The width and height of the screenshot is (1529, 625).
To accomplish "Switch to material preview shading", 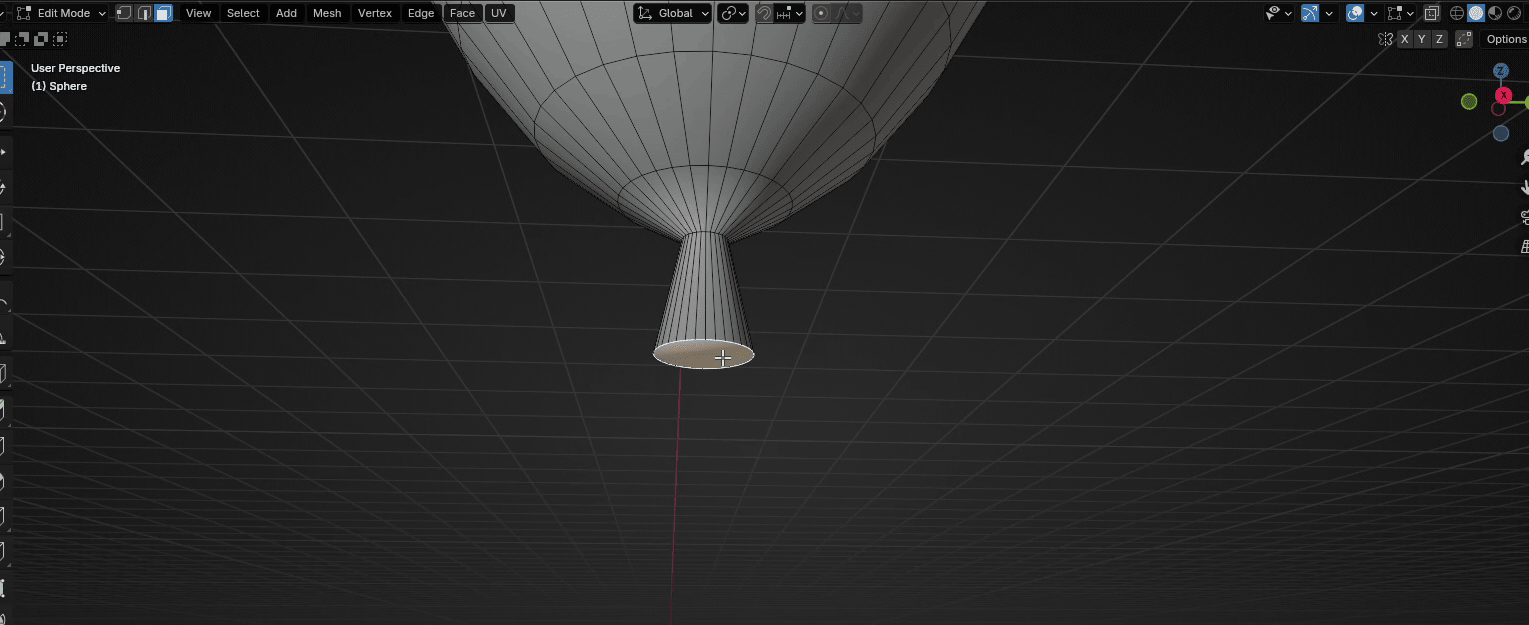I will [x=1494, y=13].
